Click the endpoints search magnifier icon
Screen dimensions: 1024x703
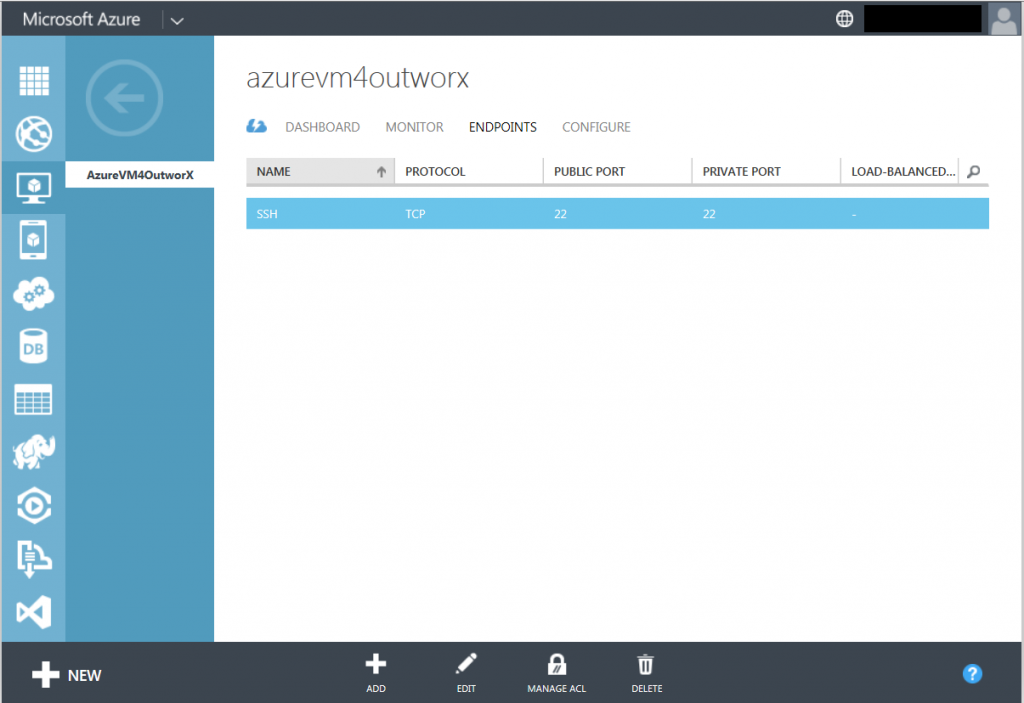(x=973, y=171)
